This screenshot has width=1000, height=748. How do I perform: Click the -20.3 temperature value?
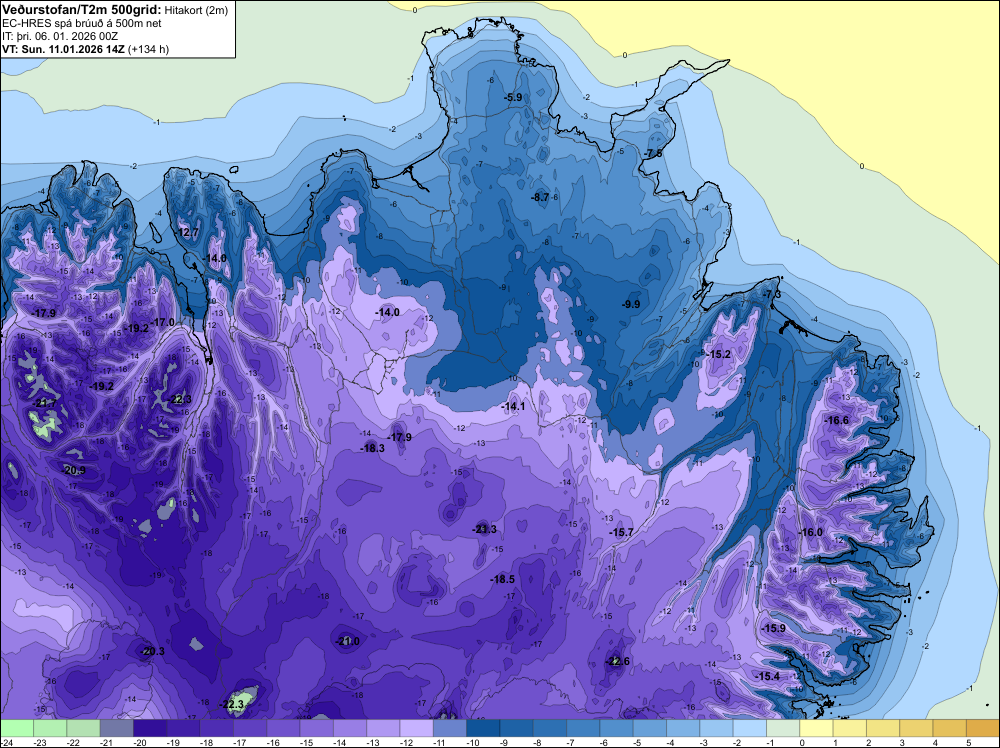point(152,652)
